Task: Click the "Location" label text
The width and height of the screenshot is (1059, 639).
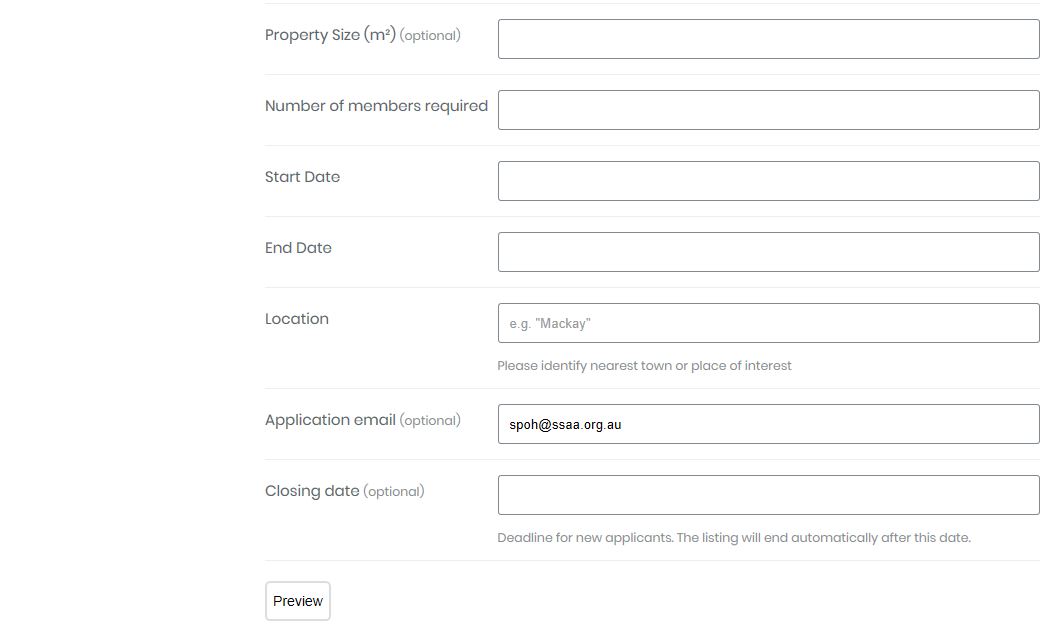Action: [296, 319]
